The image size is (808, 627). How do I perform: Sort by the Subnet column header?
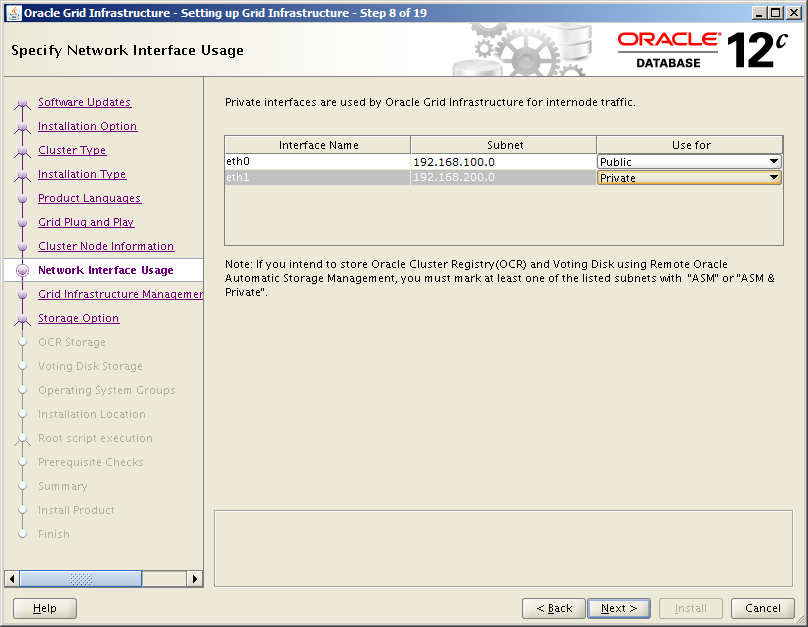pyautogui.click(x=504, y=145)
